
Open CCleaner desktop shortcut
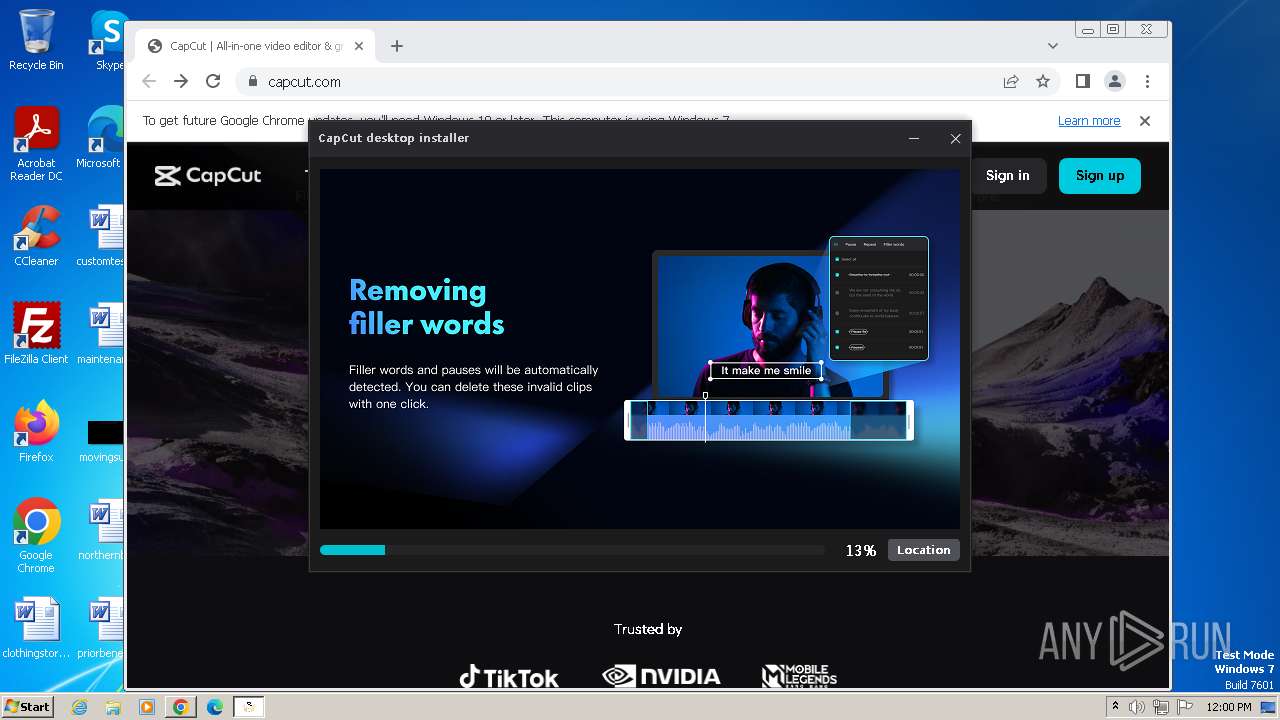(36, 236)
